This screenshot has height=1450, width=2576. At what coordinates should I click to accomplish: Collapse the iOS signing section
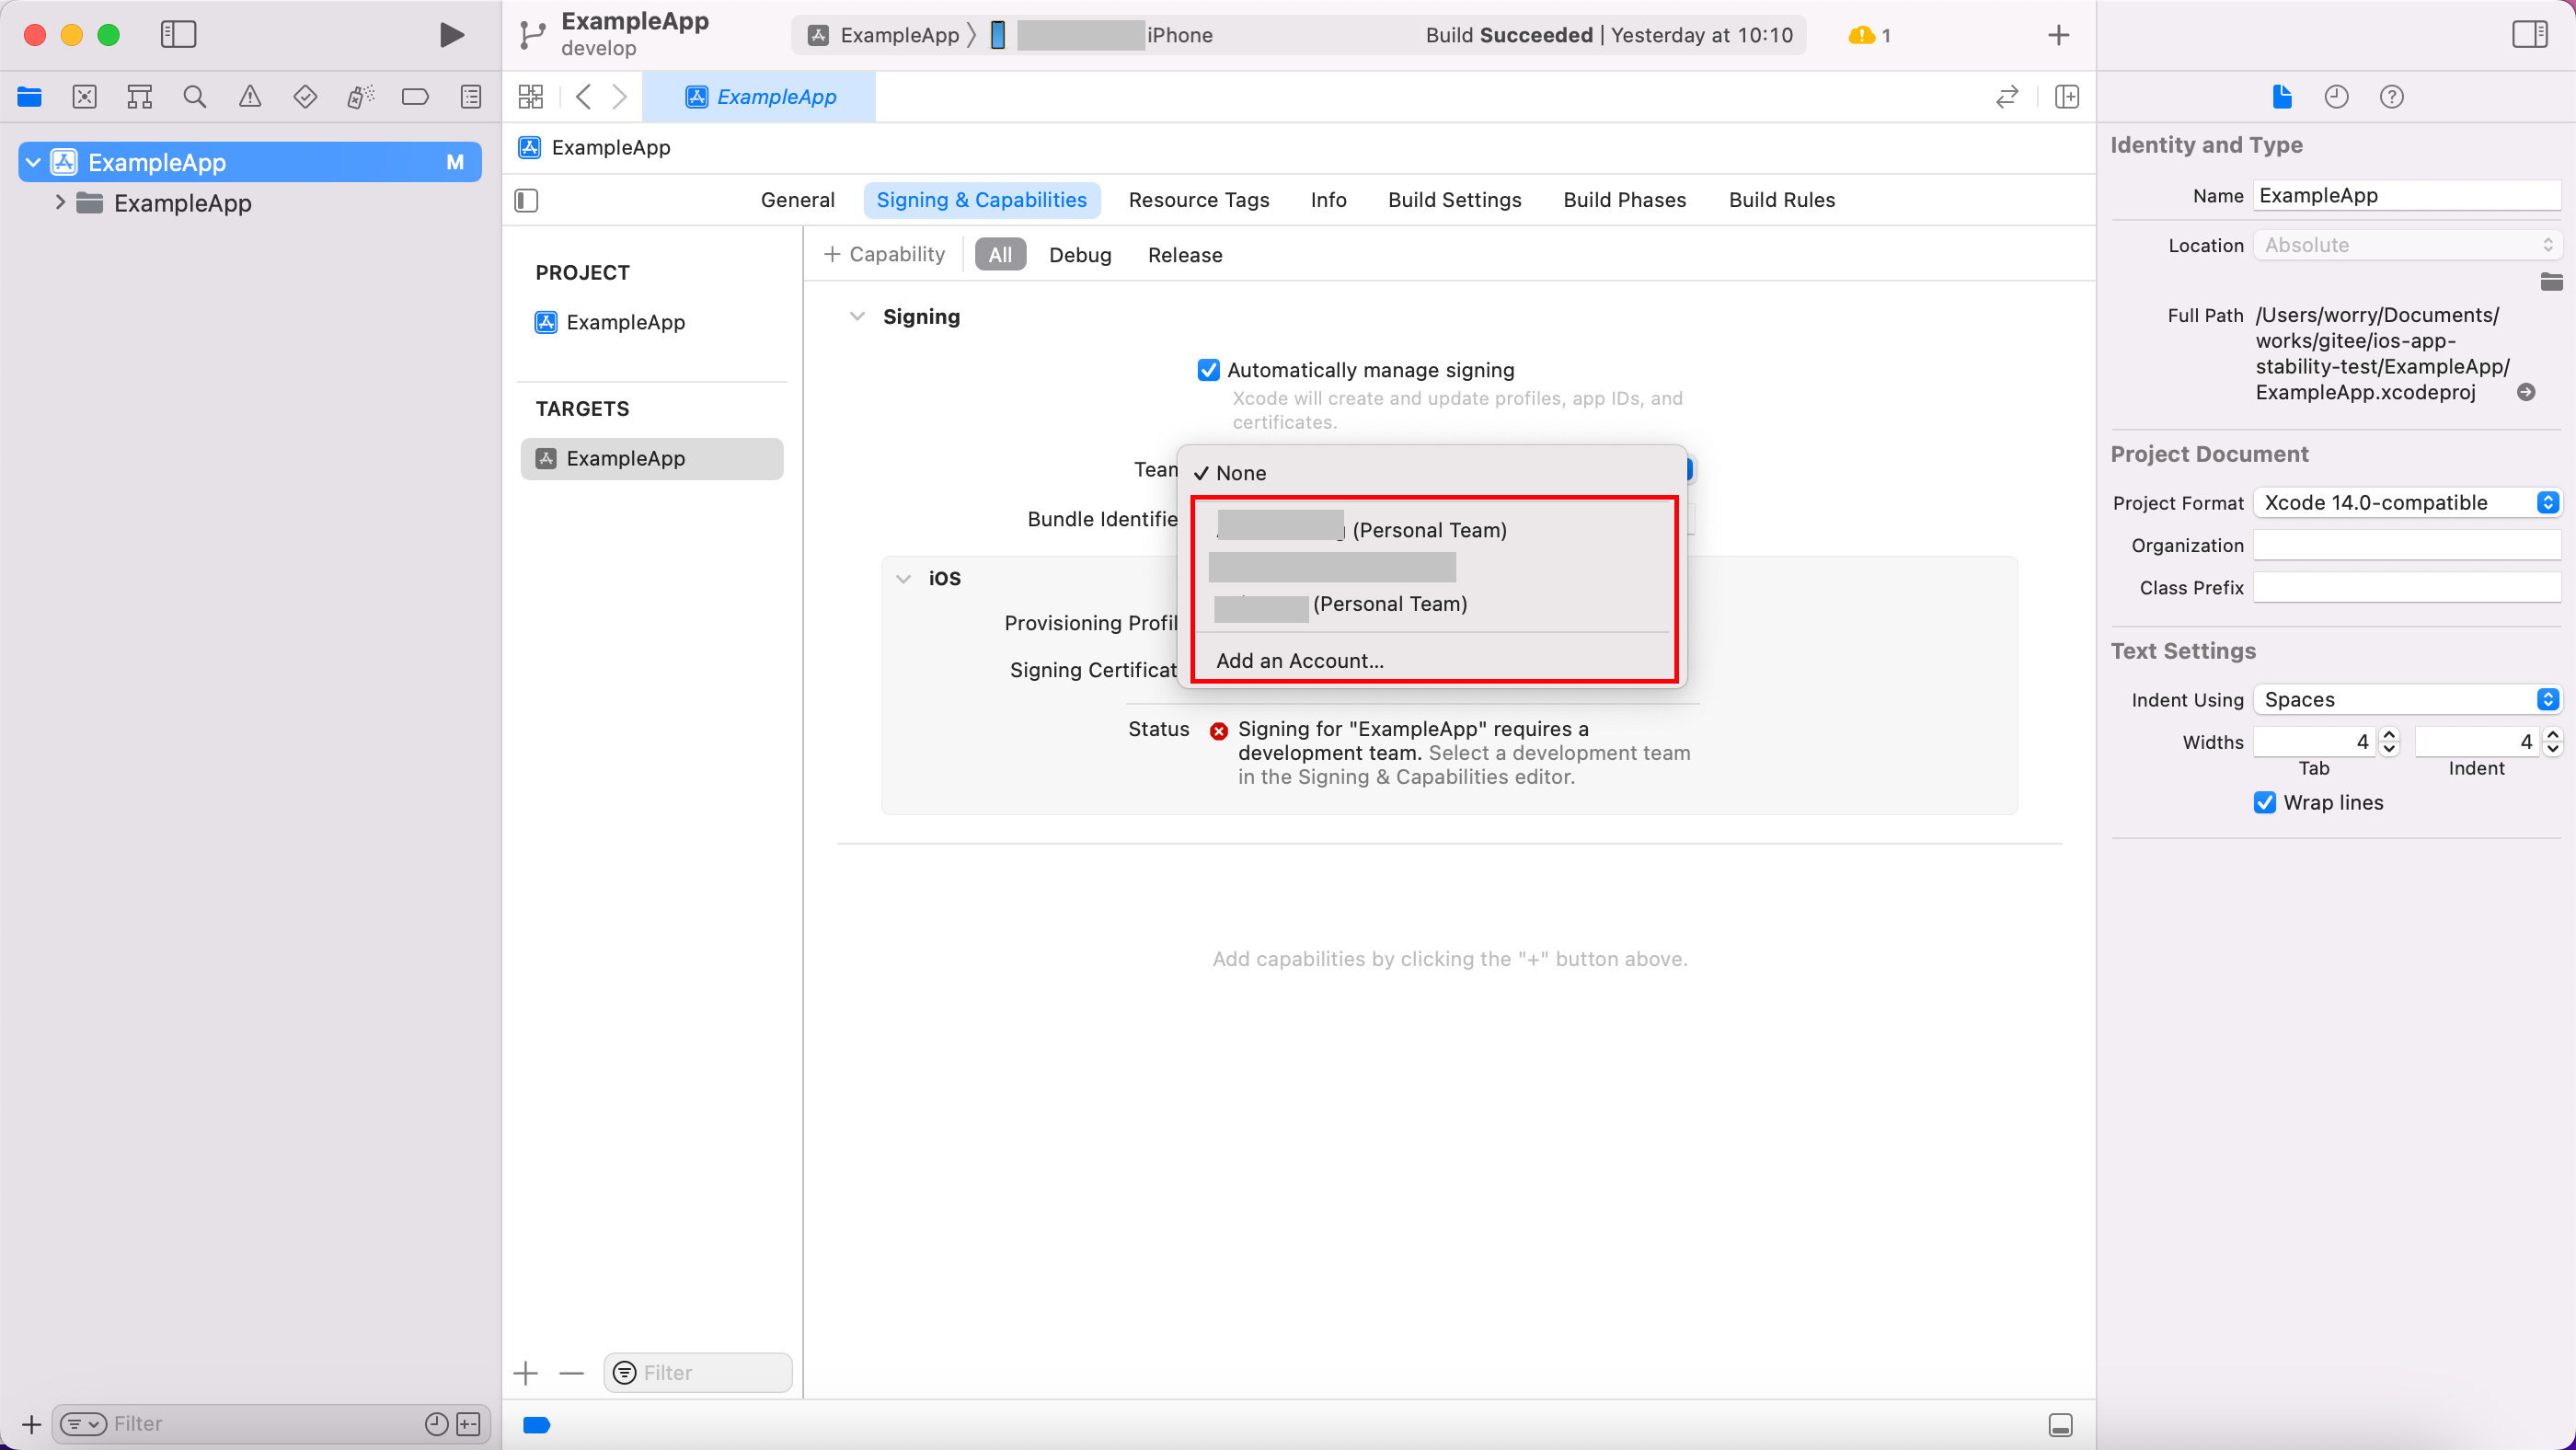(903, 579)
